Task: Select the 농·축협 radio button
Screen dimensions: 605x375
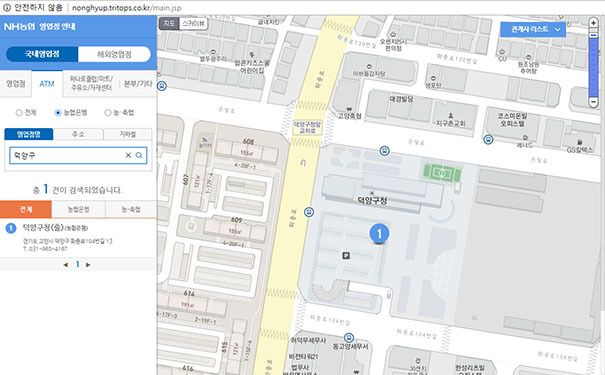Action: pos(108,113)
